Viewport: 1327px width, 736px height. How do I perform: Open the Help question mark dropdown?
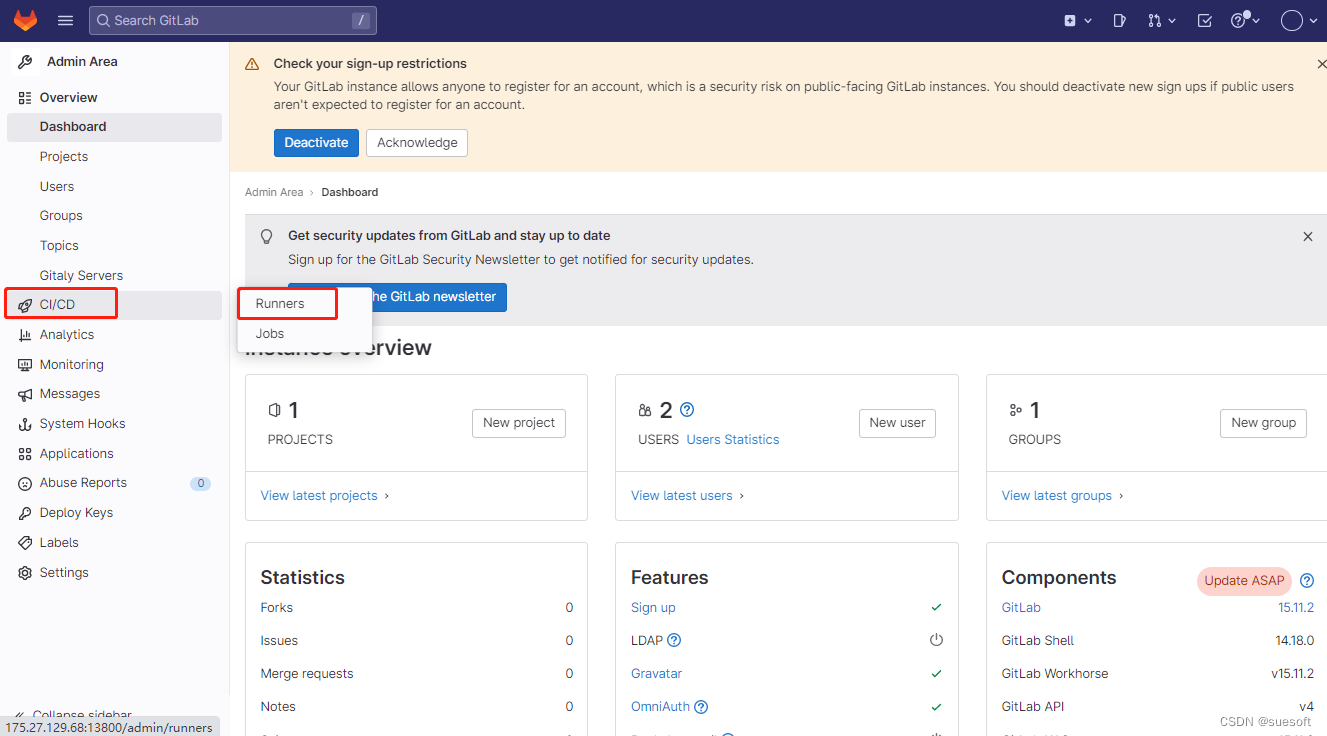point(1244,20)
